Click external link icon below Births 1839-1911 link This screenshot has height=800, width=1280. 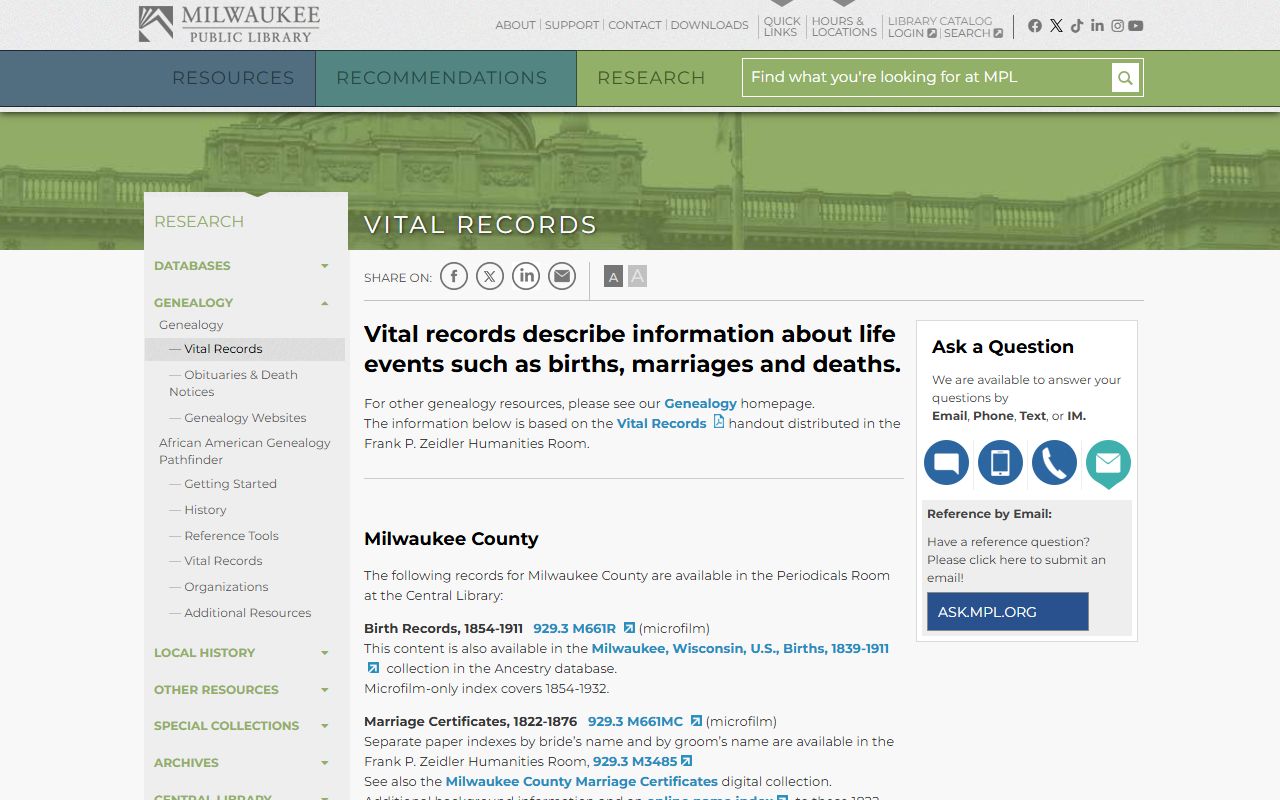point(373,668)
